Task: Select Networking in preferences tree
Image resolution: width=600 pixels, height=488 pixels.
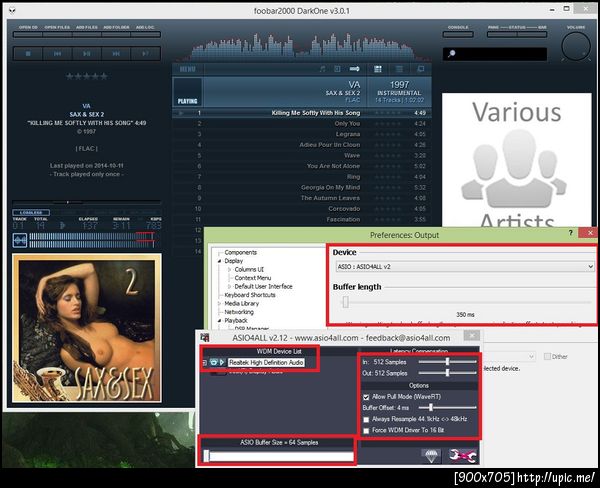Action: pyautogui.click(x=239, y=312)
